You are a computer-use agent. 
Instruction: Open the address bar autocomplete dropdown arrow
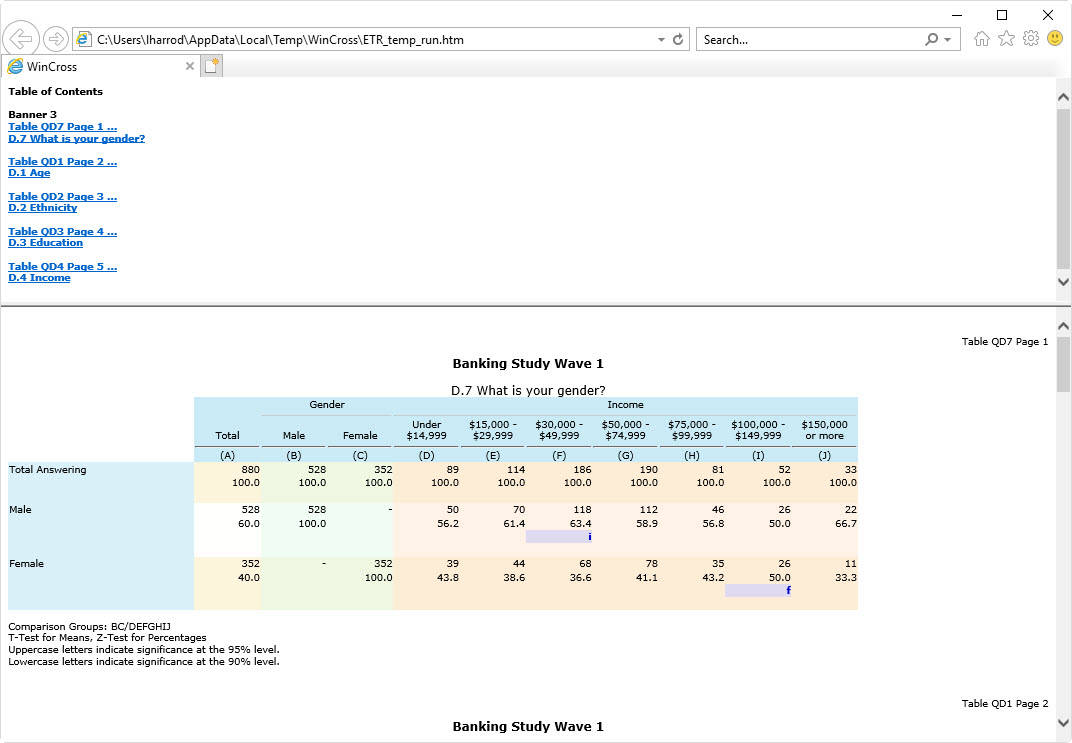661,40
